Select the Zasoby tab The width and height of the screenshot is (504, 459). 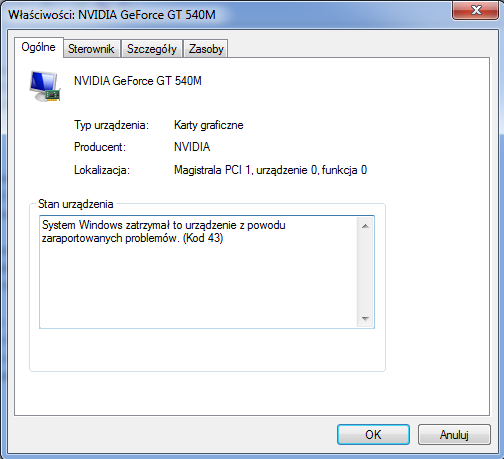coord(206,49)
